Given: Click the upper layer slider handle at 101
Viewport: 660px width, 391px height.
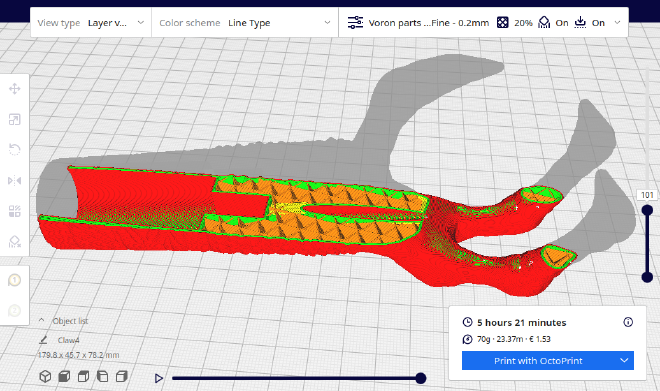Looking at the screenshot, I should tap(647, 210).
